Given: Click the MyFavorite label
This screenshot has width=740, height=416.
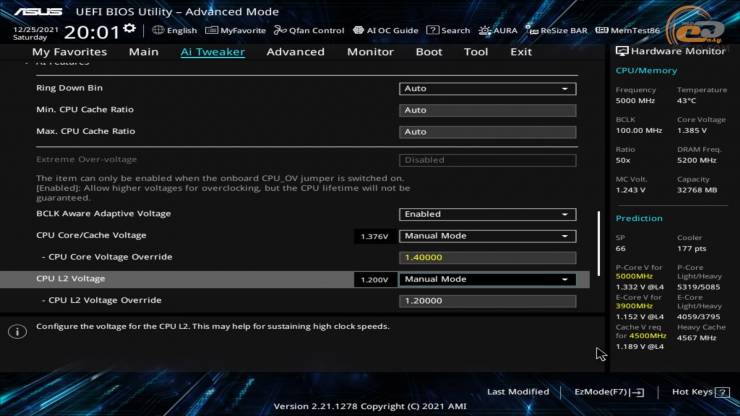Looking at the screenshot, I should coord(243,31).
